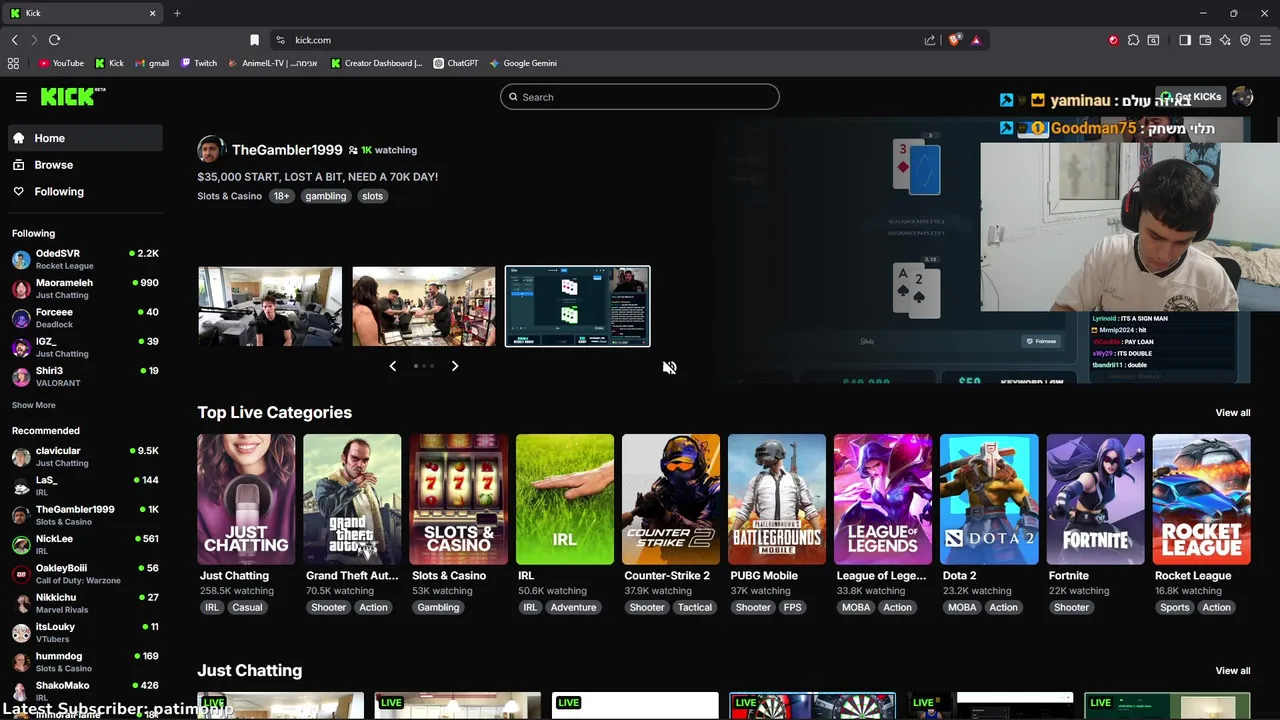The width and height of the screenshot is (1280, 720).
Task: Open the browser main menu
Action: (x=1265, y=40)
